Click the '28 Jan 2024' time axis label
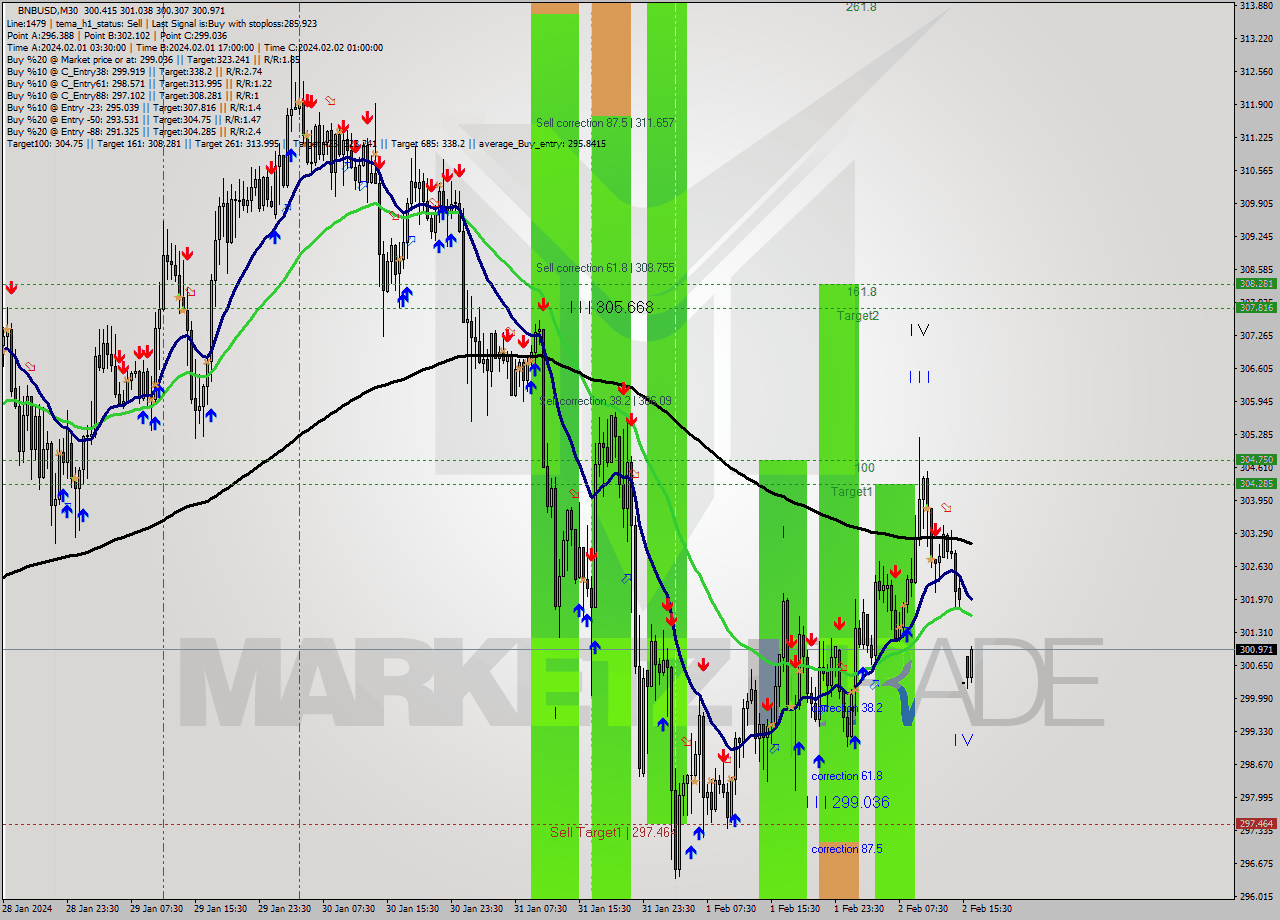 tap(25, 909)
